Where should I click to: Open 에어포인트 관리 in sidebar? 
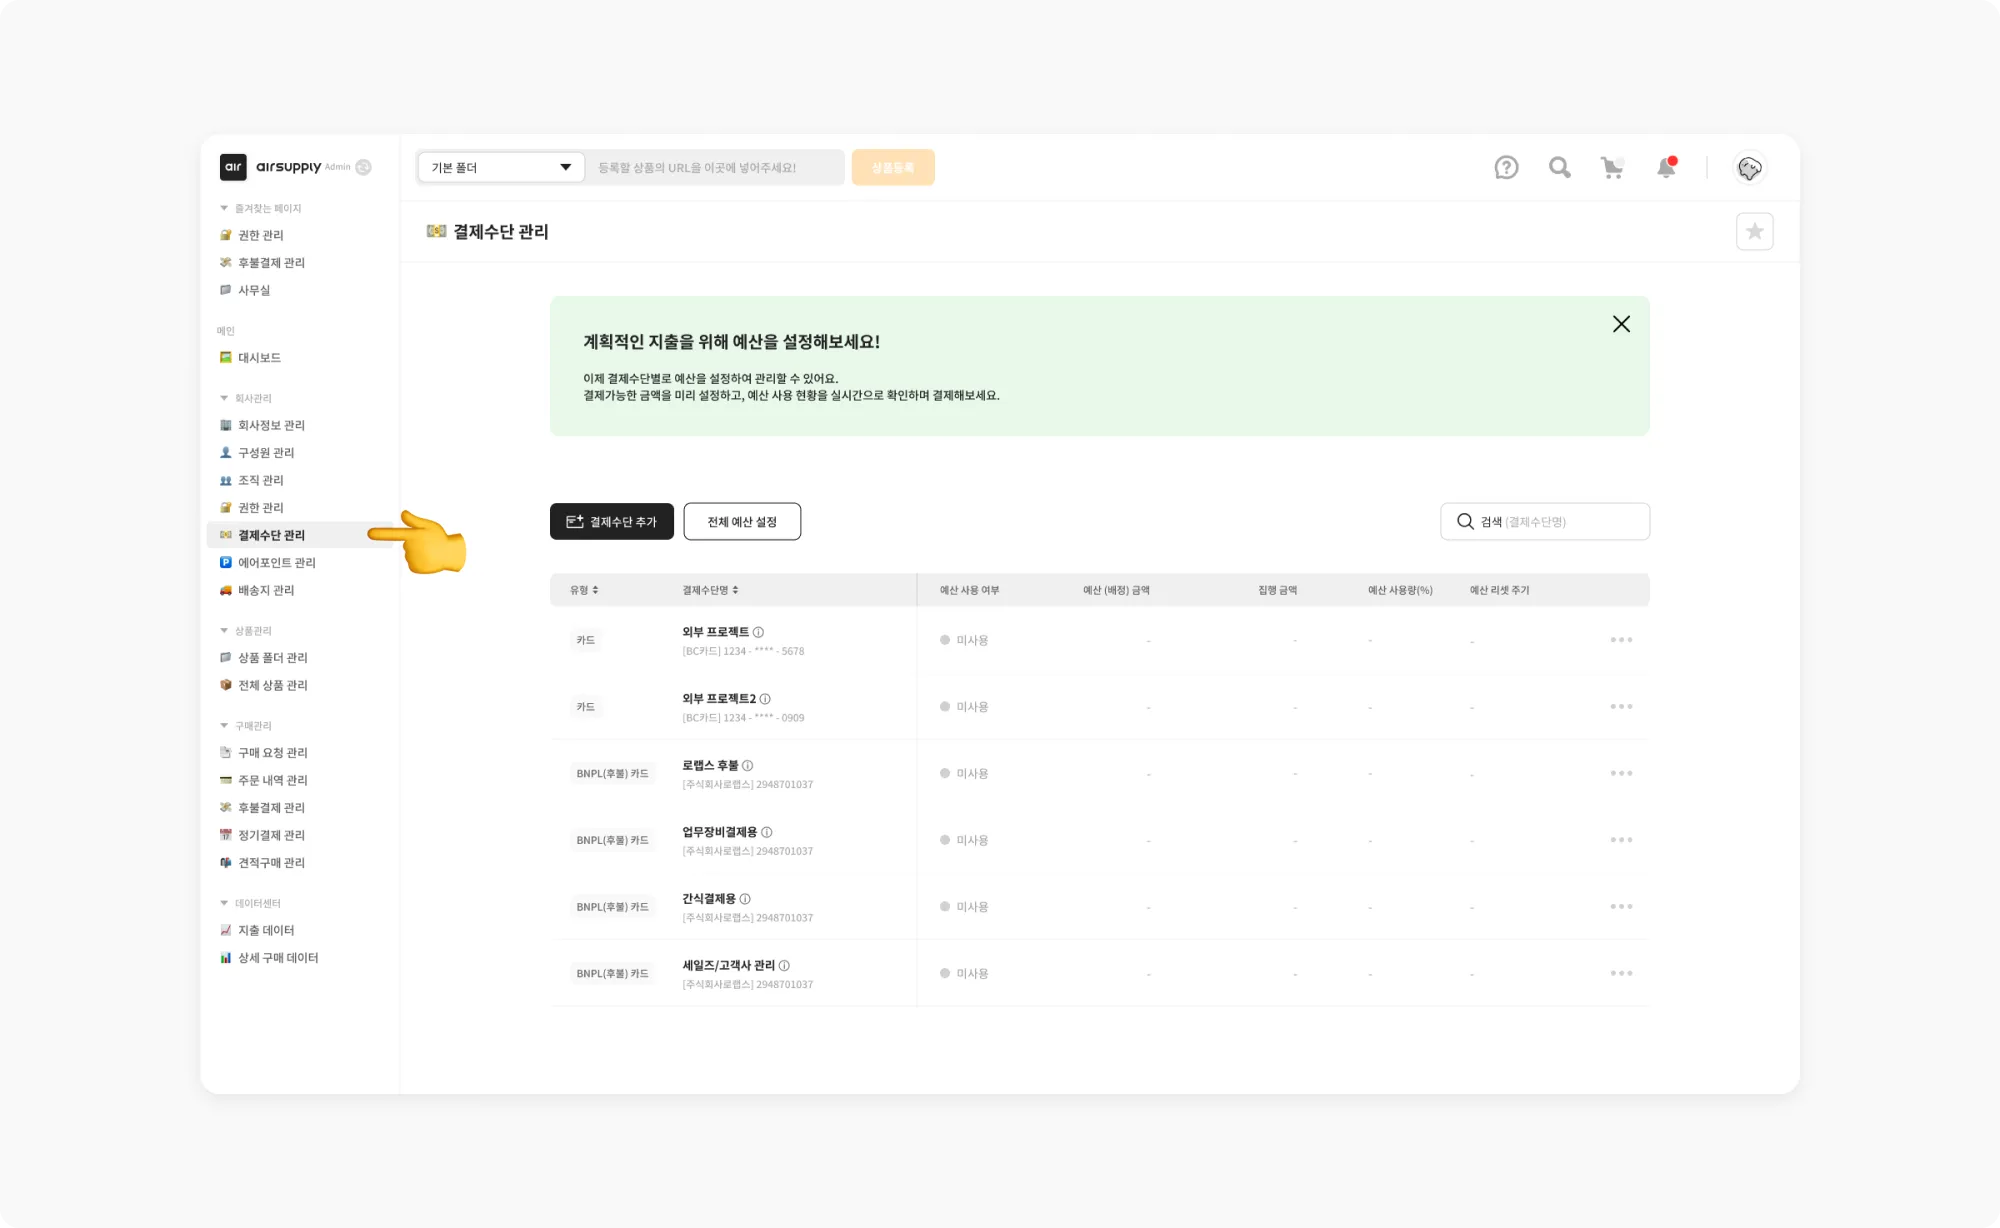276,563
